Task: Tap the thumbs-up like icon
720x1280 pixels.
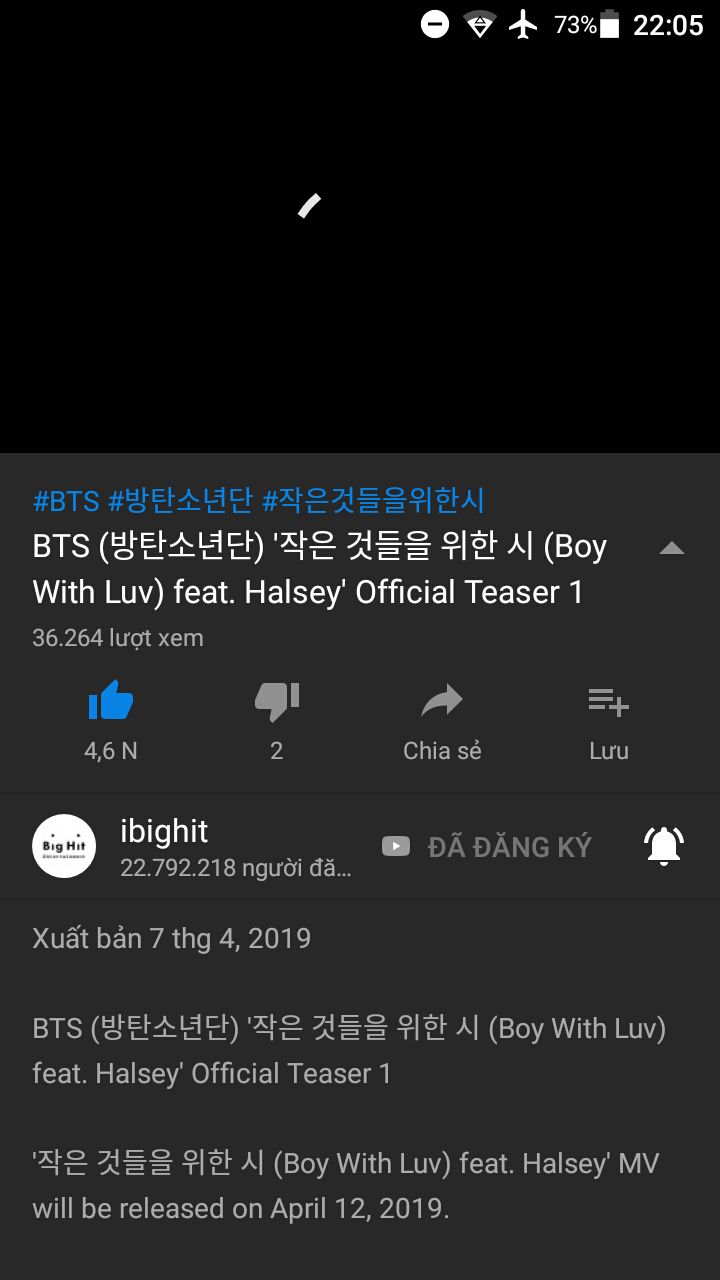Action: (x=111, y=701)
